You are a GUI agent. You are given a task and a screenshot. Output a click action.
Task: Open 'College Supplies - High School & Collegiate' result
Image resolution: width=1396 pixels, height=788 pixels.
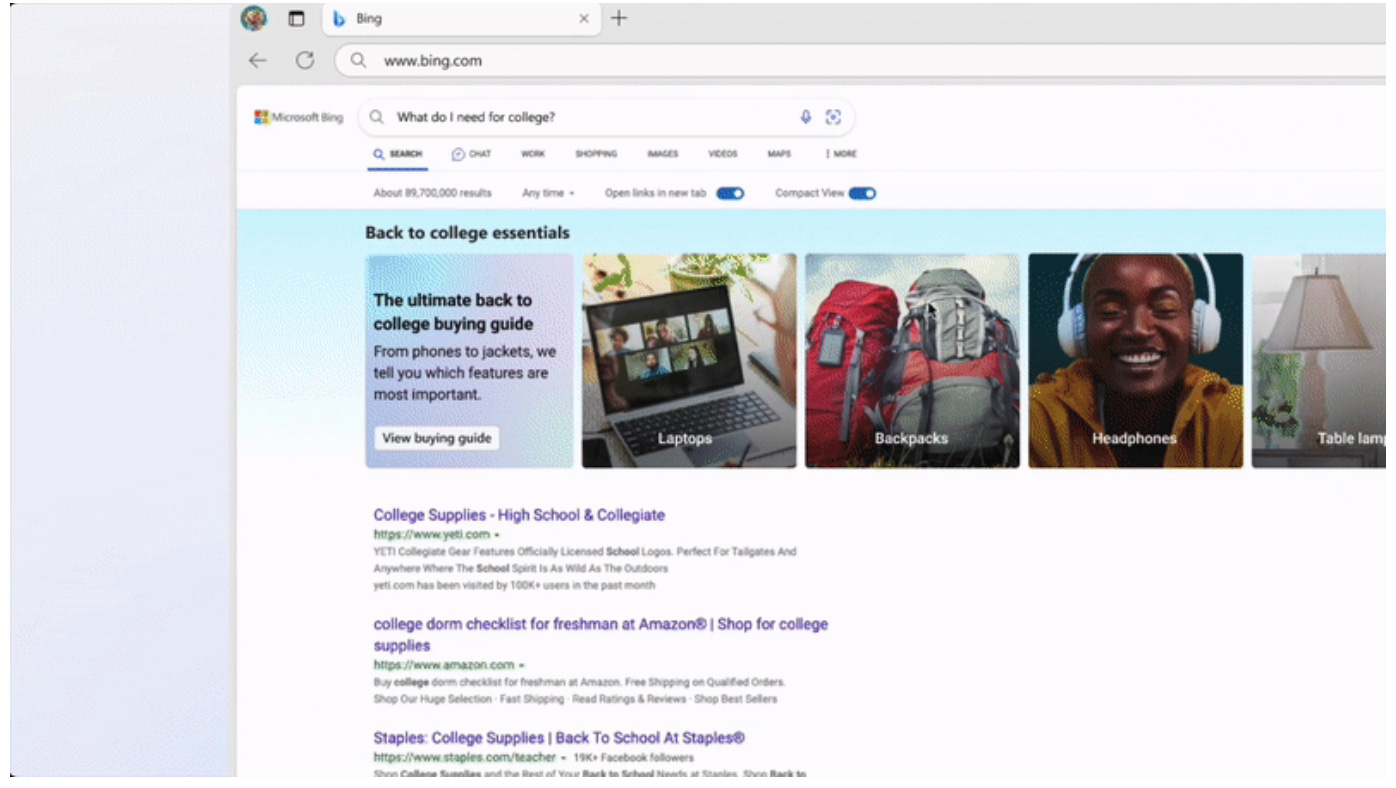pyautogui.click(x=519, y=515)
